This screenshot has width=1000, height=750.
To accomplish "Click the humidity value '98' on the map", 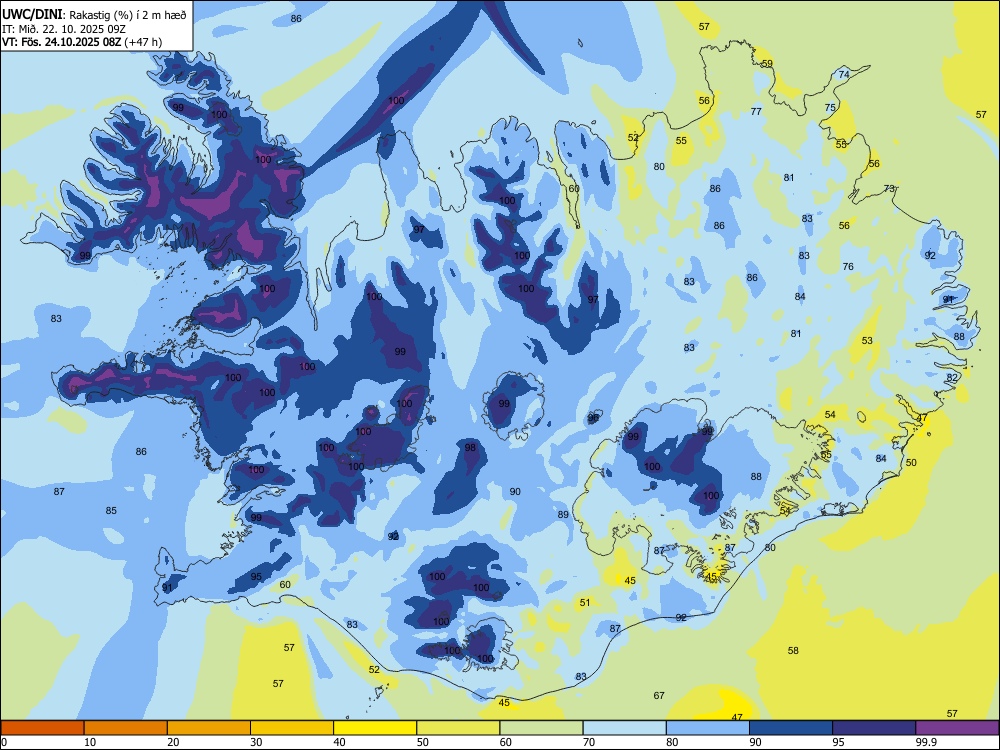I will (470, 448).
